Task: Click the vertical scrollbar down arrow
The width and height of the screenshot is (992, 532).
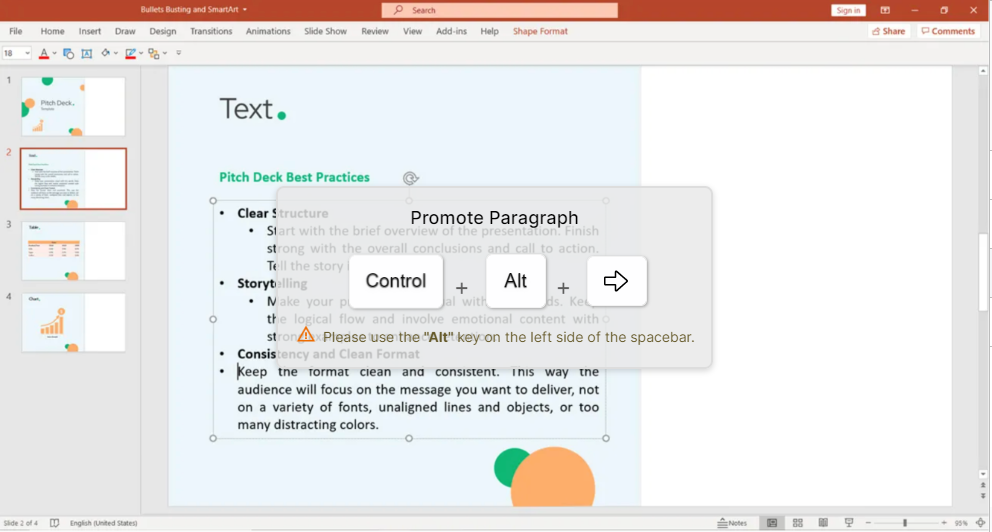Action: pos(983,474)
